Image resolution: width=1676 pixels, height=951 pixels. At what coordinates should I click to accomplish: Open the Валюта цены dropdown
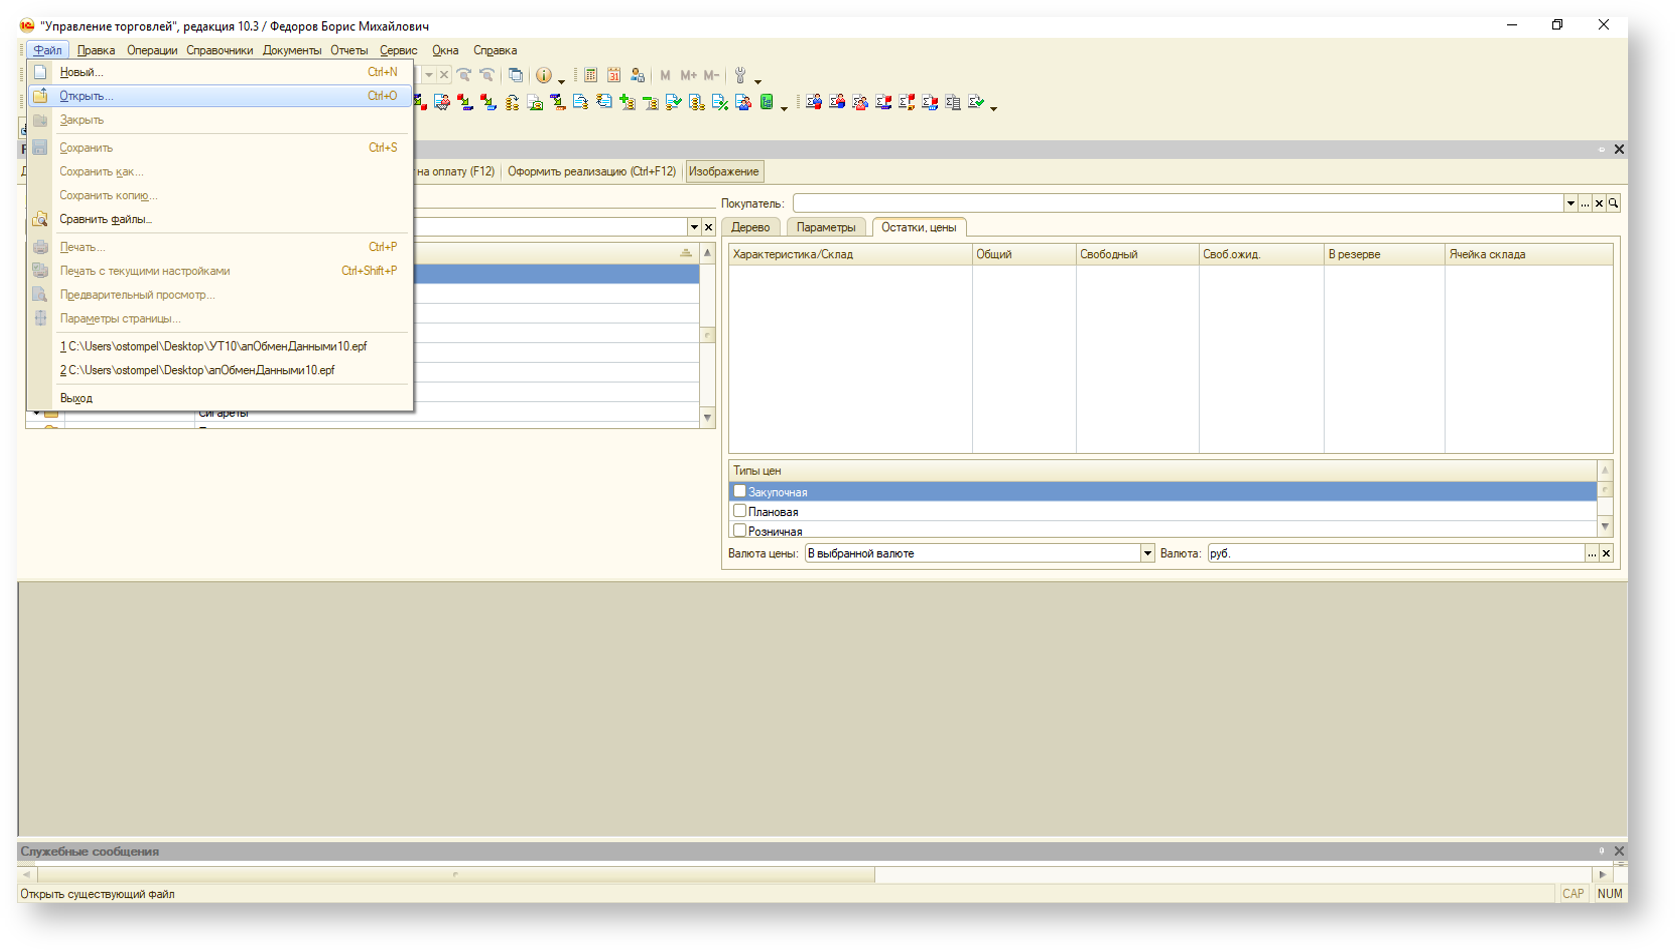[1147, 553]
